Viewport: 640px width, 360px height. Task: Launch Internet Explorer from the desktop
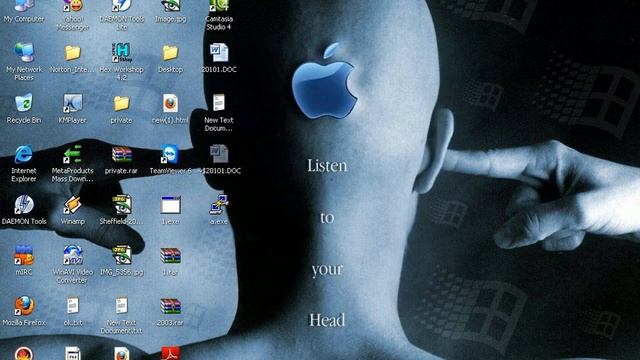(24, 154)
